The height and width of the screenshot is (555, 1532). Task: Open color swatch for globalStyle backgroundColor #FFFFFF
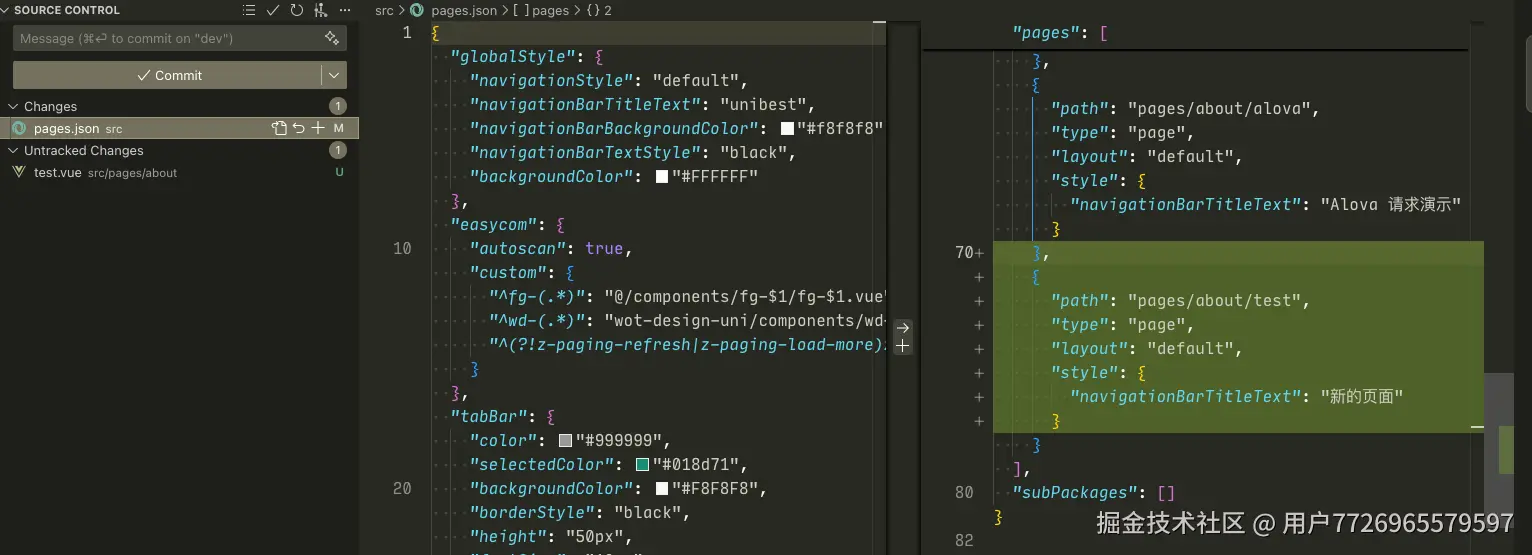coord(662,177)
